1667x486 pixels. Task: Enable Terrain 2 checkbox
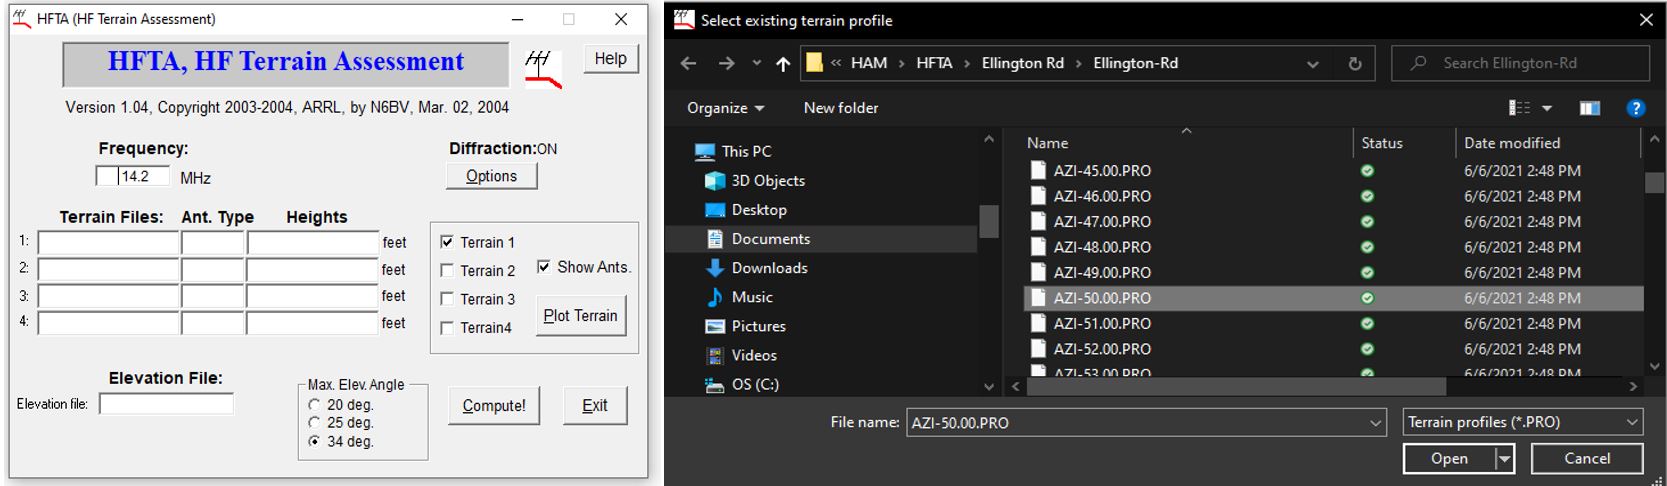[x=447, y=271]
